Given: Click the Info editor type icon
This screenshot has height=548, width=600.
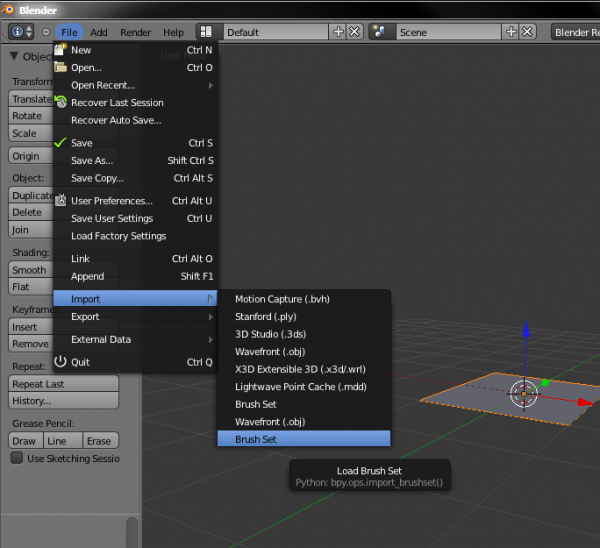Looking at the screenshot, I should 21,32.
